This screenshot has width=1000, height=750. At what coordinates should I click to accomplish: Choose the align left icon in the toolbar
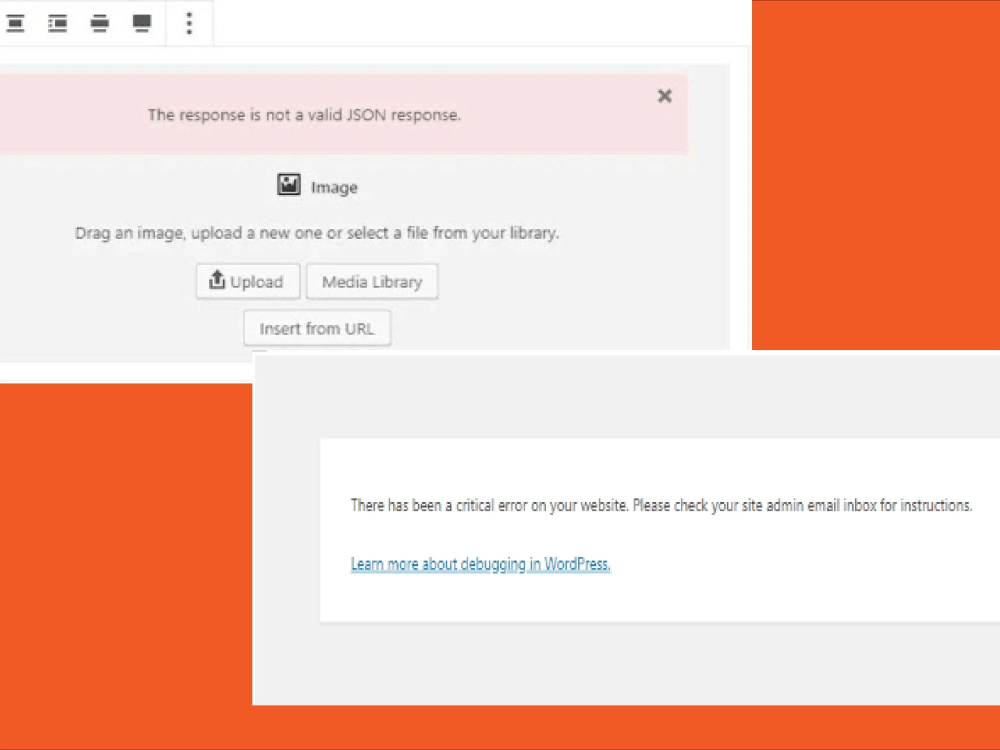point(57,22)
